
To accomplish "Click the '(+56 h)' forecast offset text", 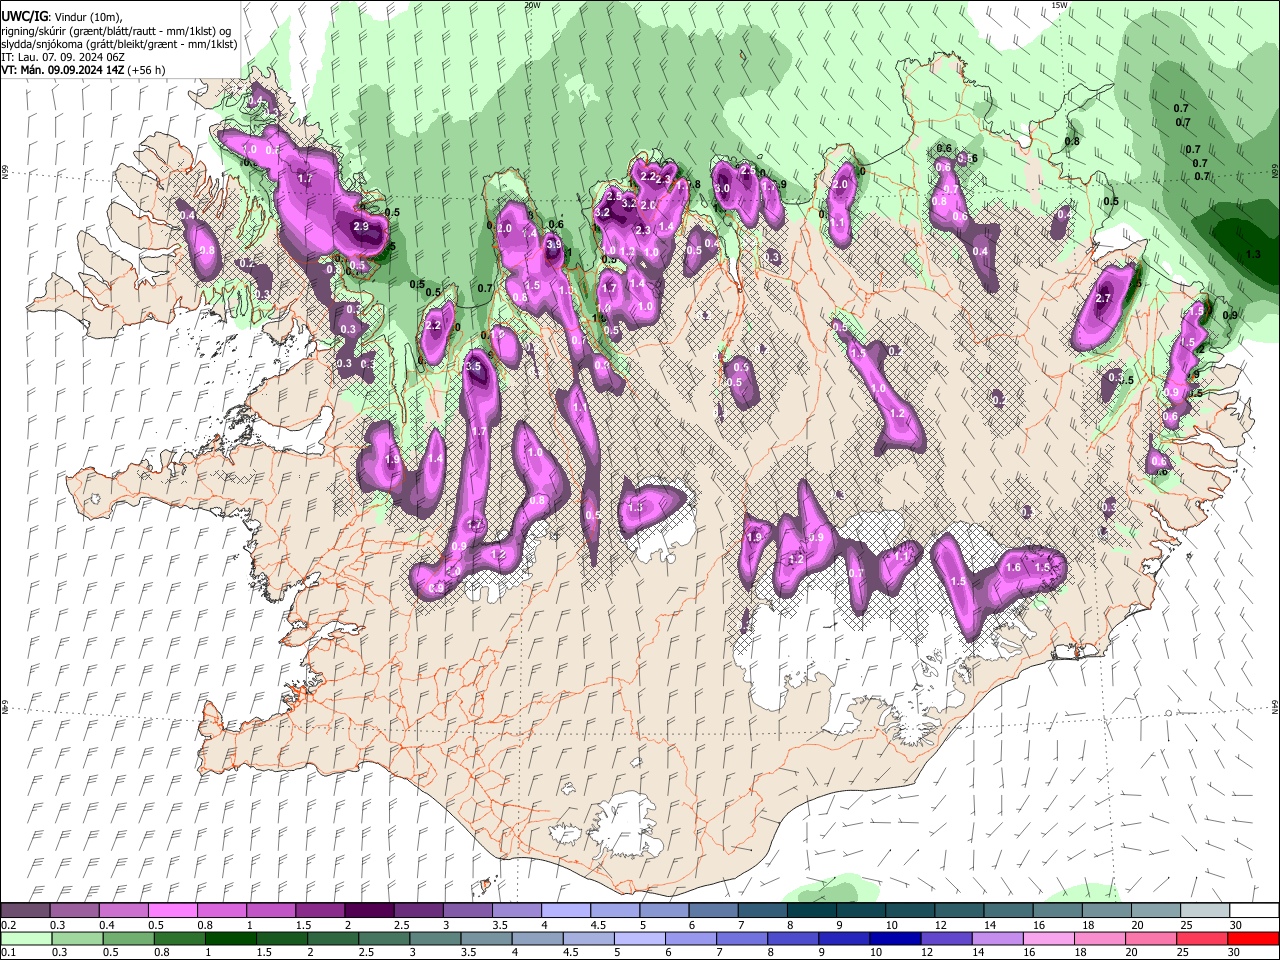I will click(147, 70).
